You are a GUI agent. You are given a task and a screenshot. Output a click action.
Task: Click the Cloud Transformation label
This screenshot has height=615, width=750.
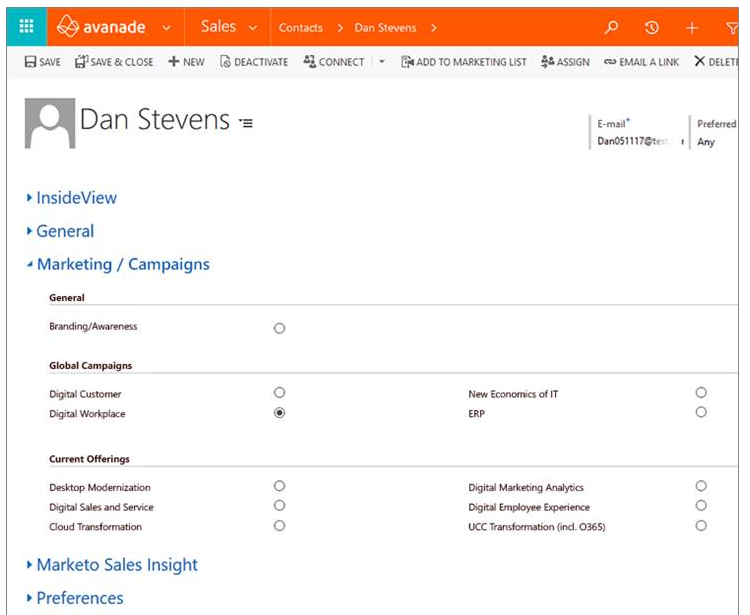point(96,527)
